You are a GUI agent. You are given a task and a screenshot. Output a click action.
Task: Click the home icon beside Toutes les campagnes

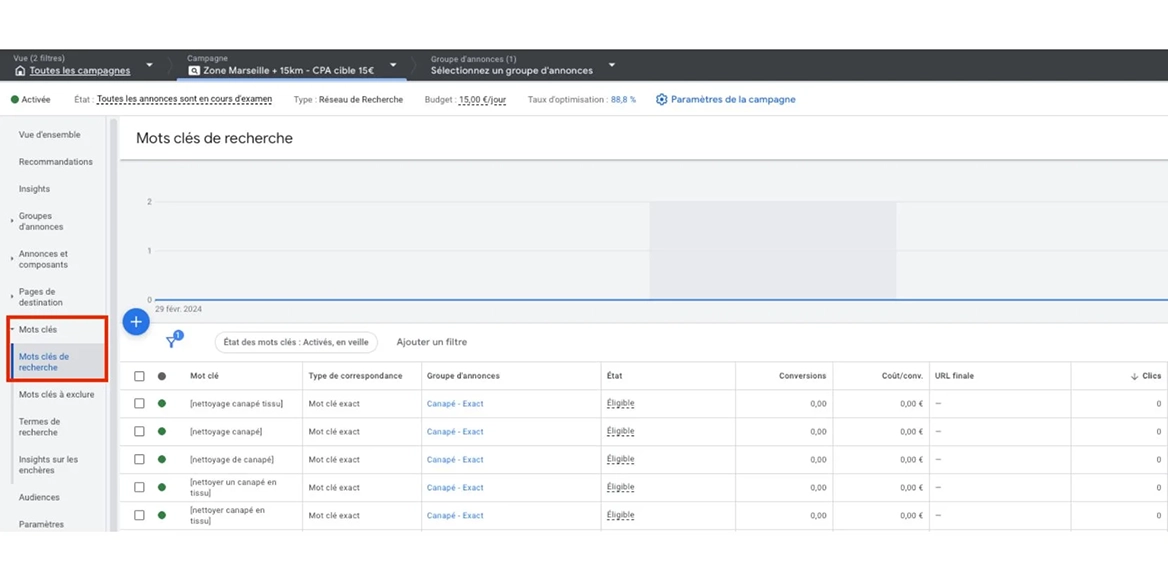[20, 71]
